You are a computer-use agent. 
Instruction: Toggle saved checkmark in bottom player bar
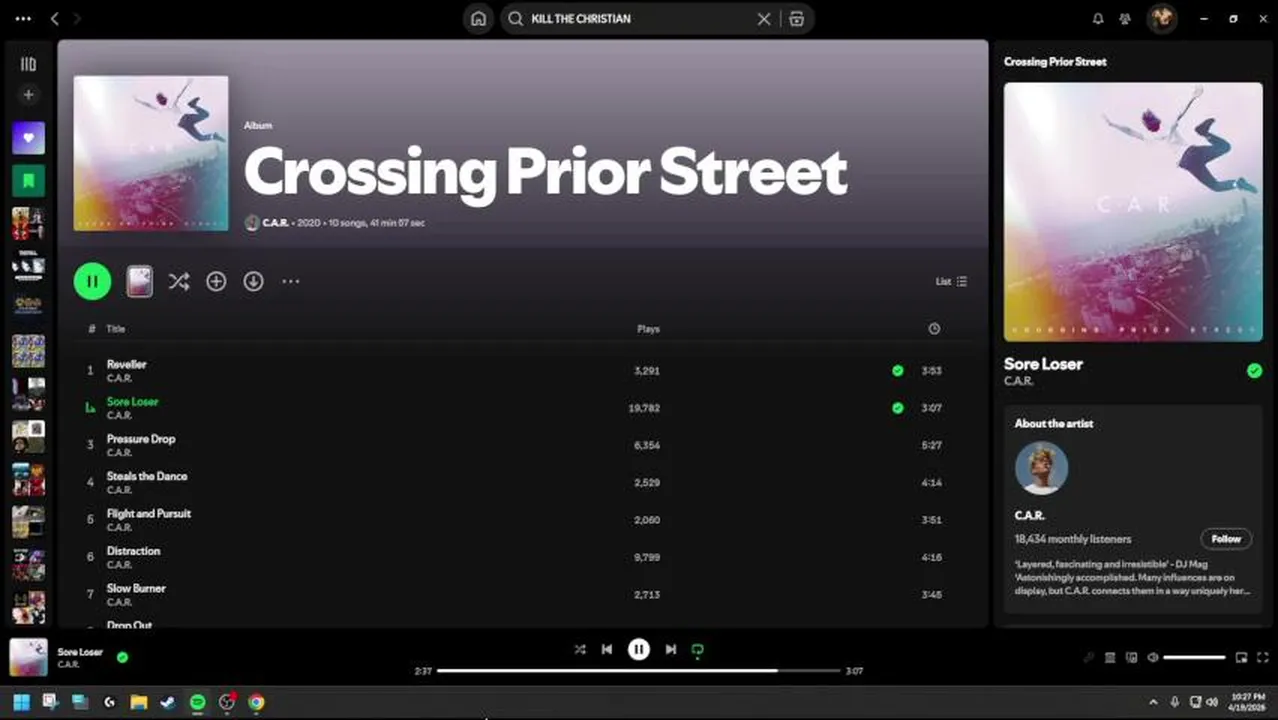point(122,657)
